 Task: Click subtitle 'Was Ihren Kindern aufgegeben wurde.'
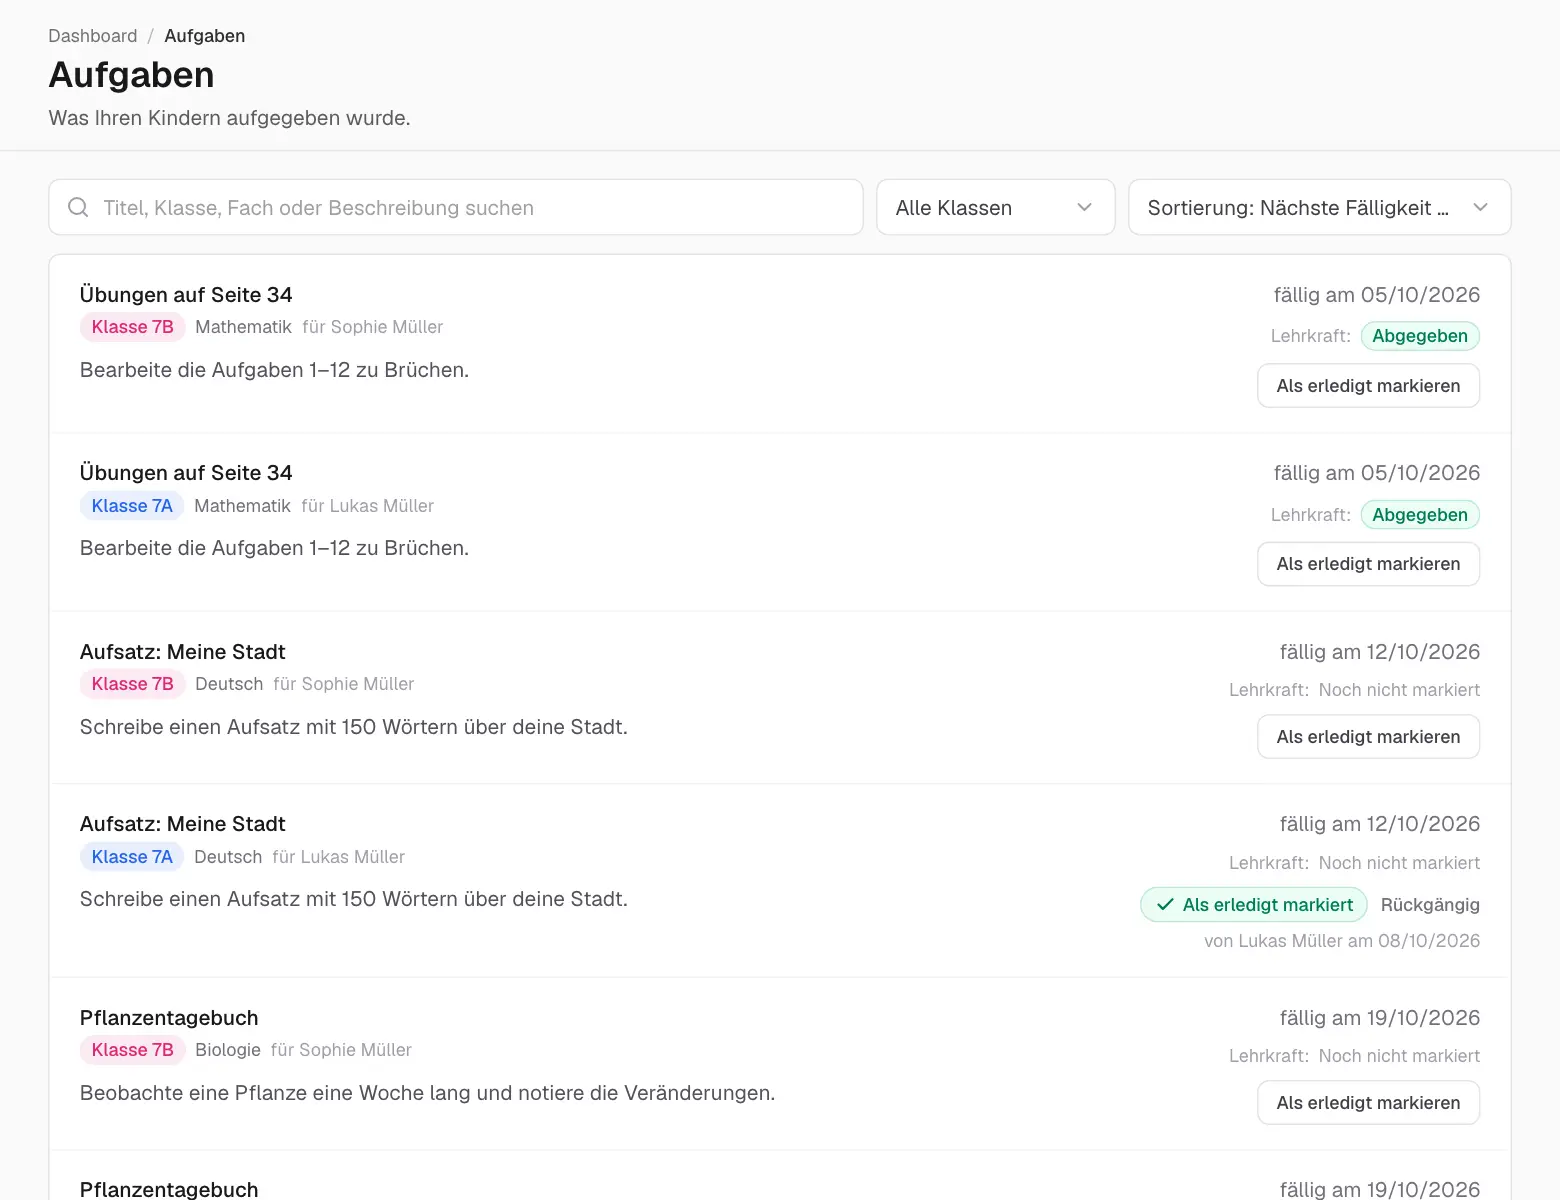[x=229, y=118]
